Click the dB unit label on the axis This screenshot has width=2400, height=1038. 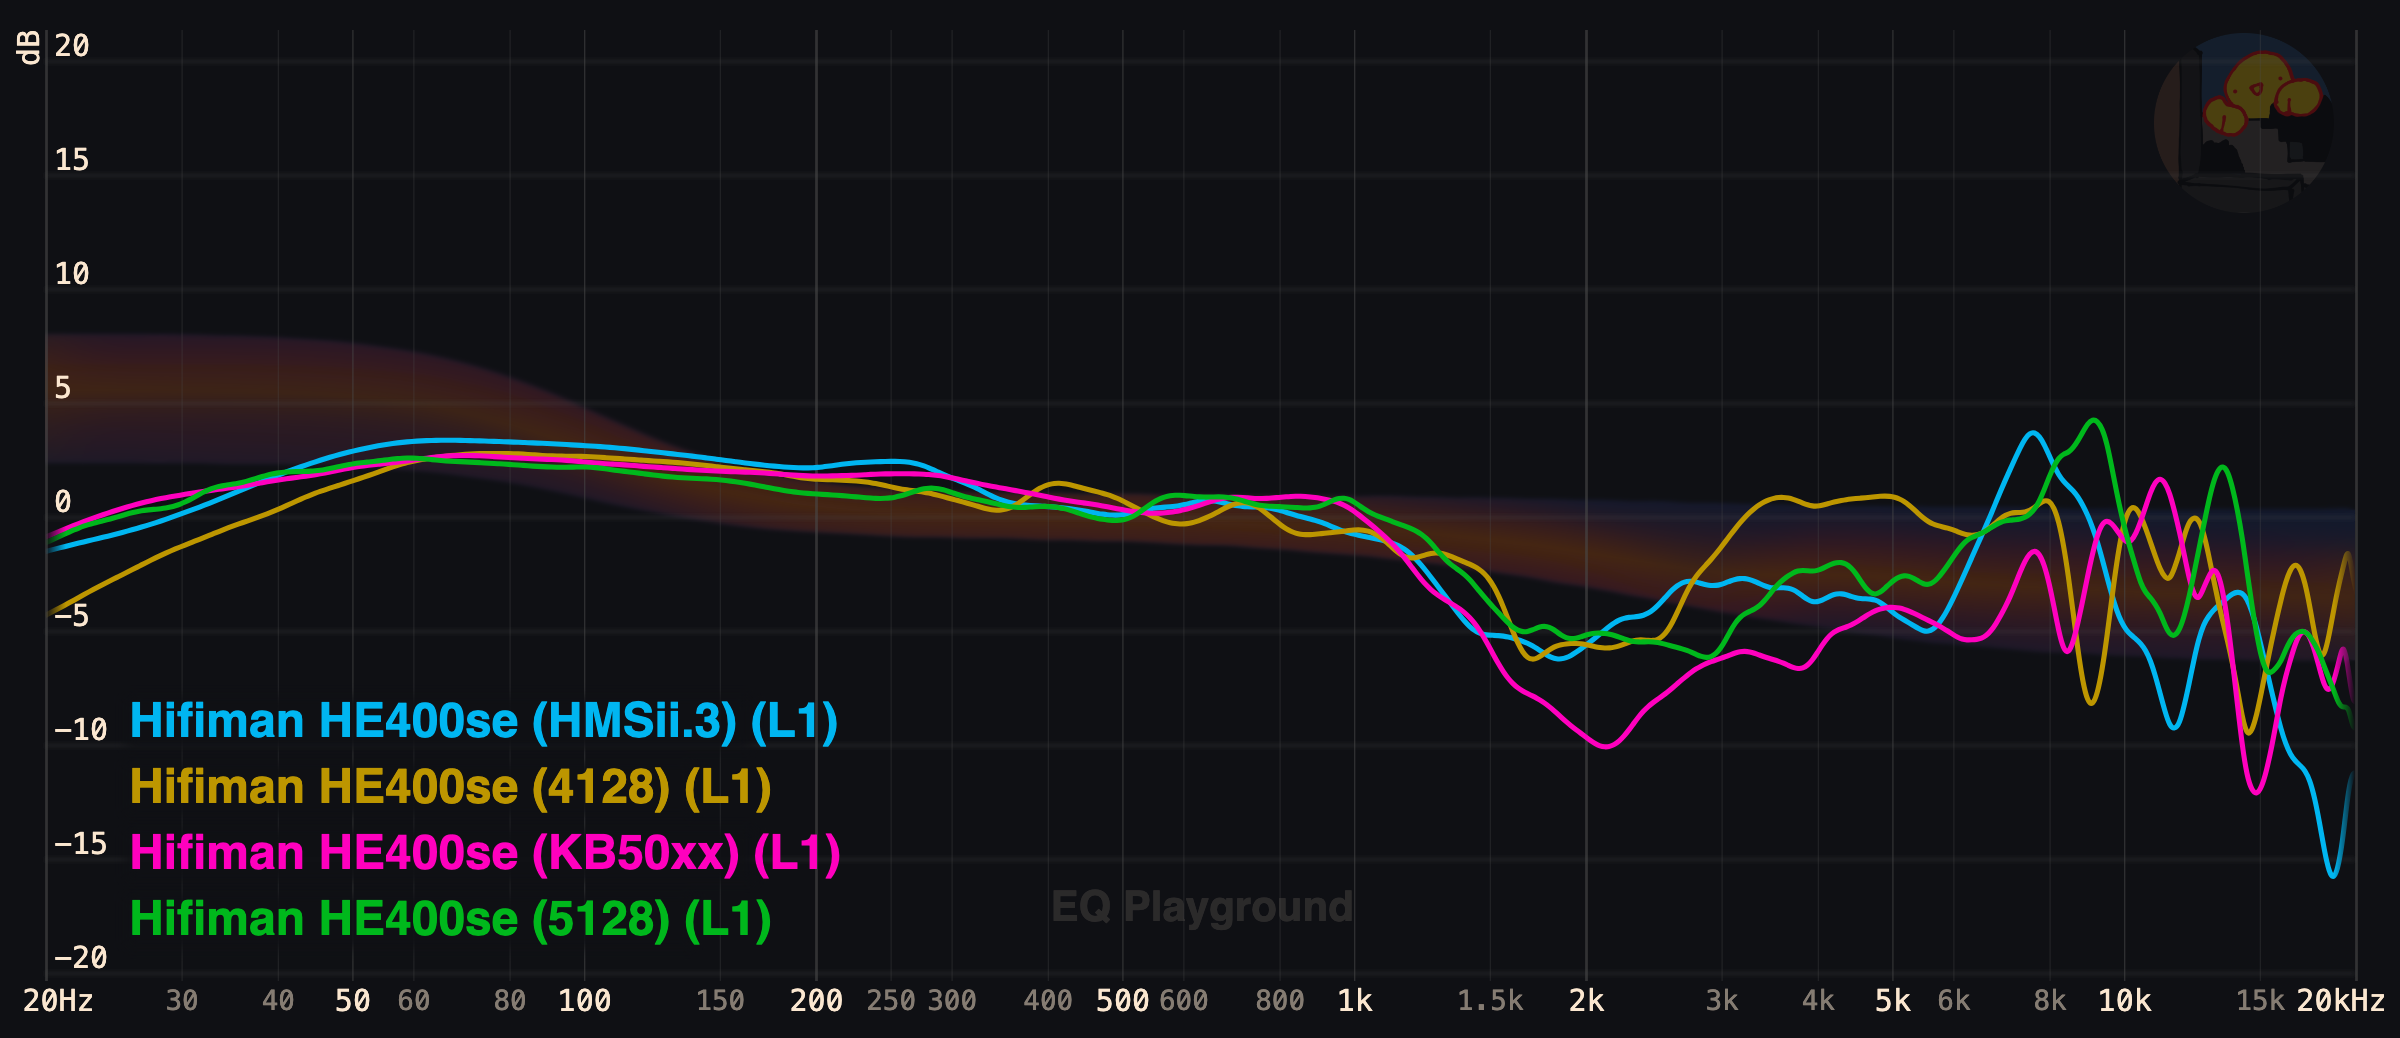click(29, 47)
